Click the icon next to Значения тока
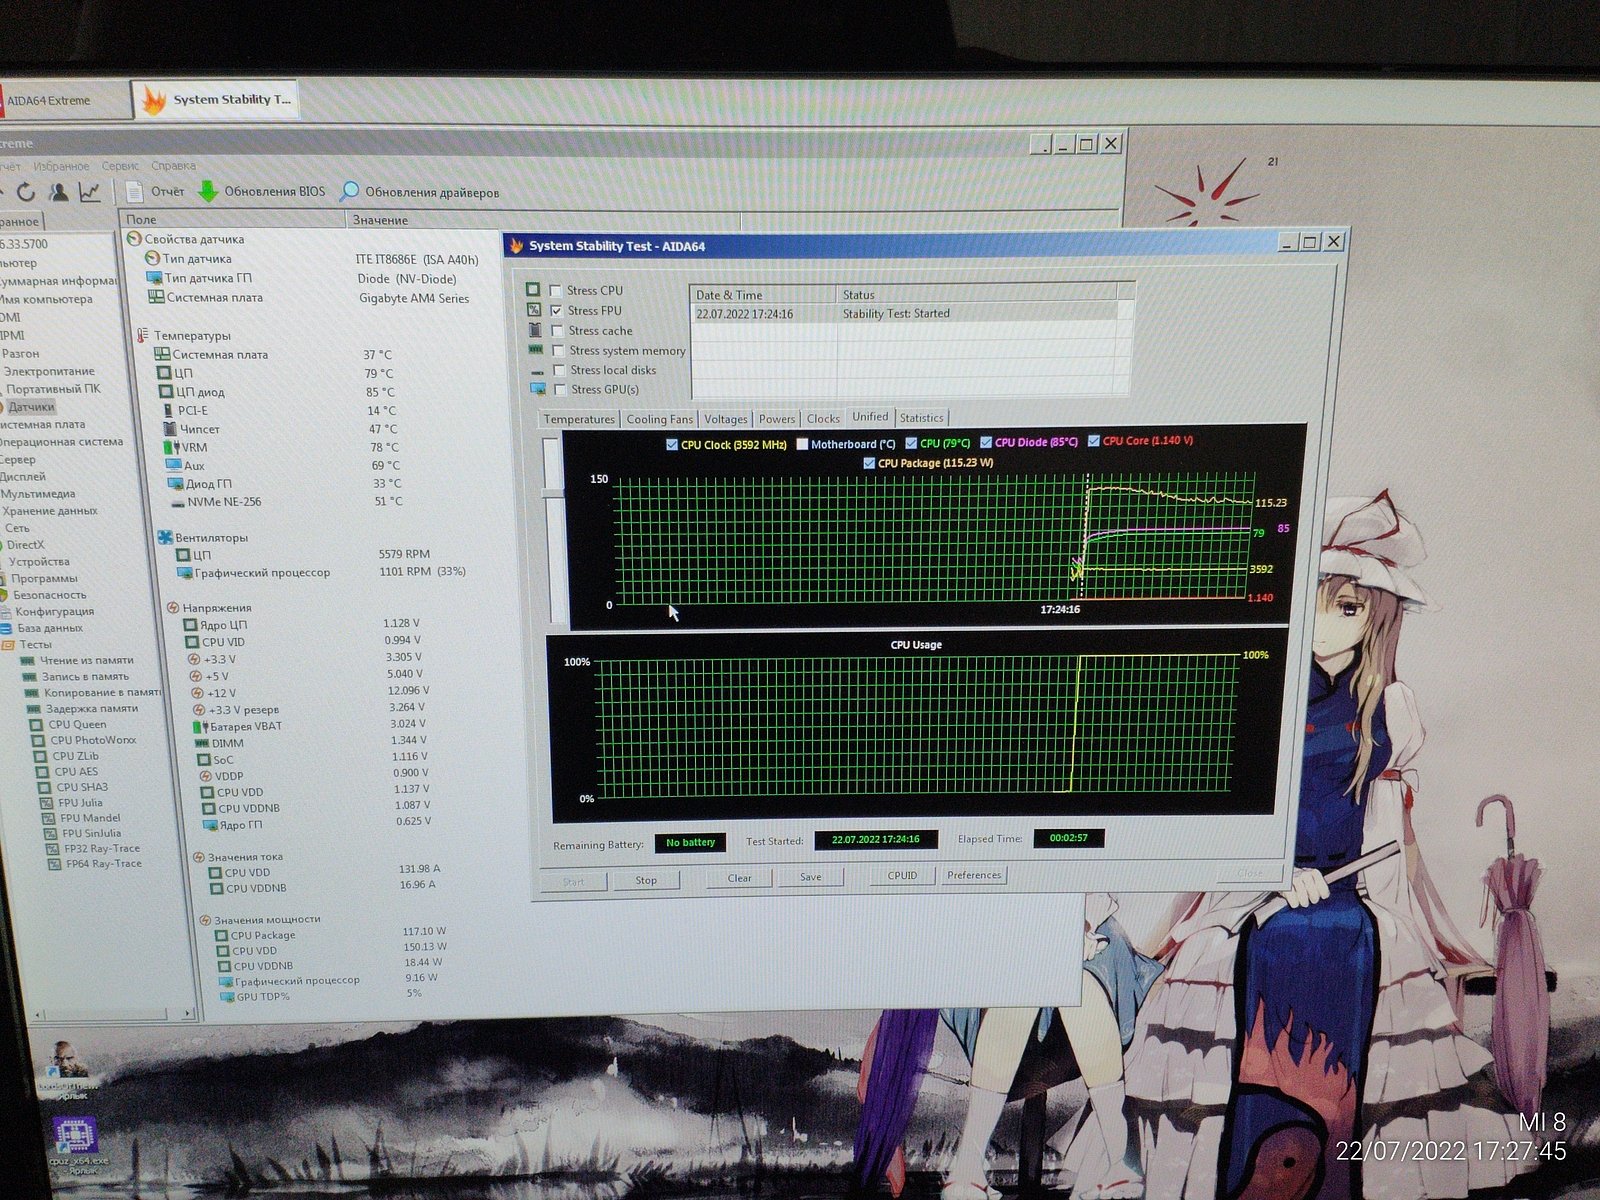 [x=197, y=857]
